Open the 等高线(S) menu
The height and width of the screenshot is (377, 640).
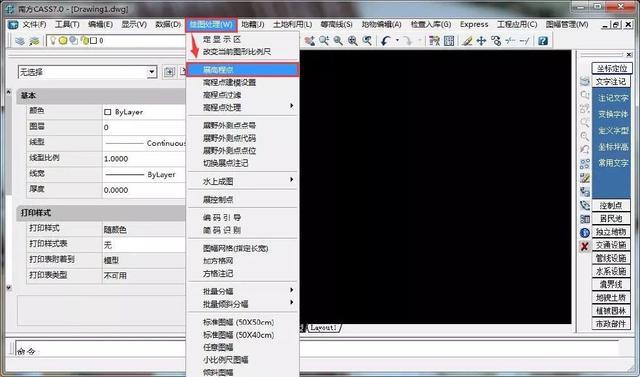[x=336, y=24]
